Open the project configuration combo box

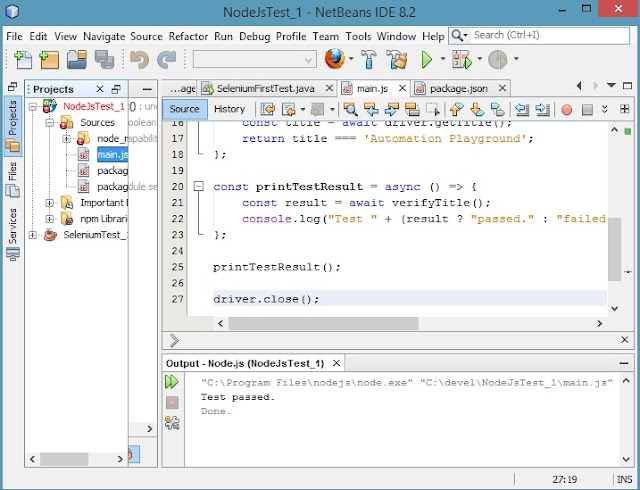255,60
